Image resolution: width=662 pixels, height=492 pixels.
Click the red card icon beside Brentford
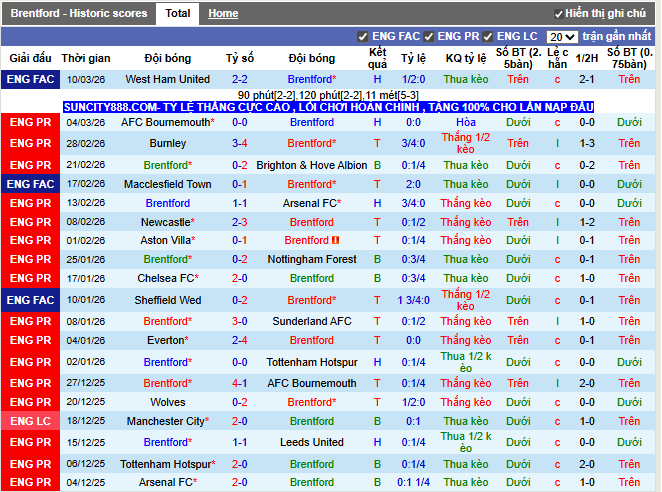(337, 241)
